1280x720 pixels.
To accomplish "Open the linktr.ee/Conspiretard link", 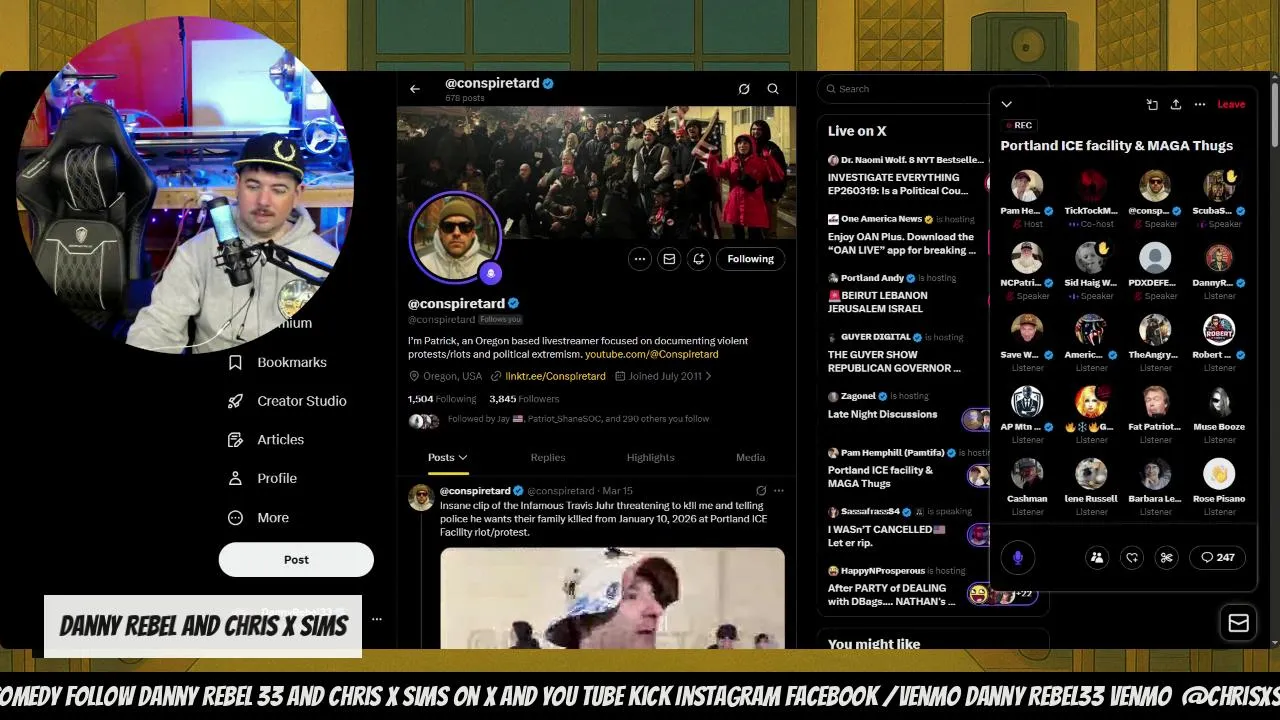I will (x=555, y=376).
